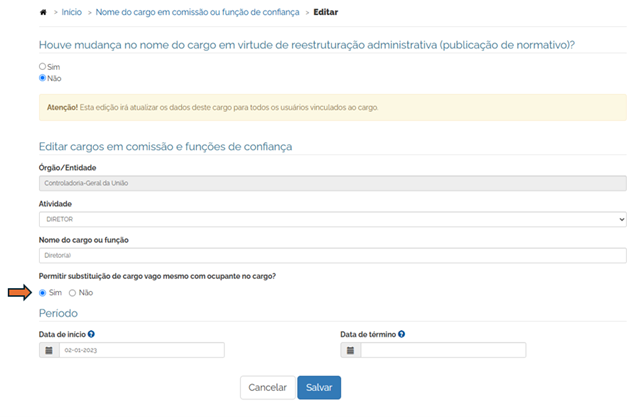Click the yellow Atenção warning banner
Screen dimensions: 641x417
[332, 107]
